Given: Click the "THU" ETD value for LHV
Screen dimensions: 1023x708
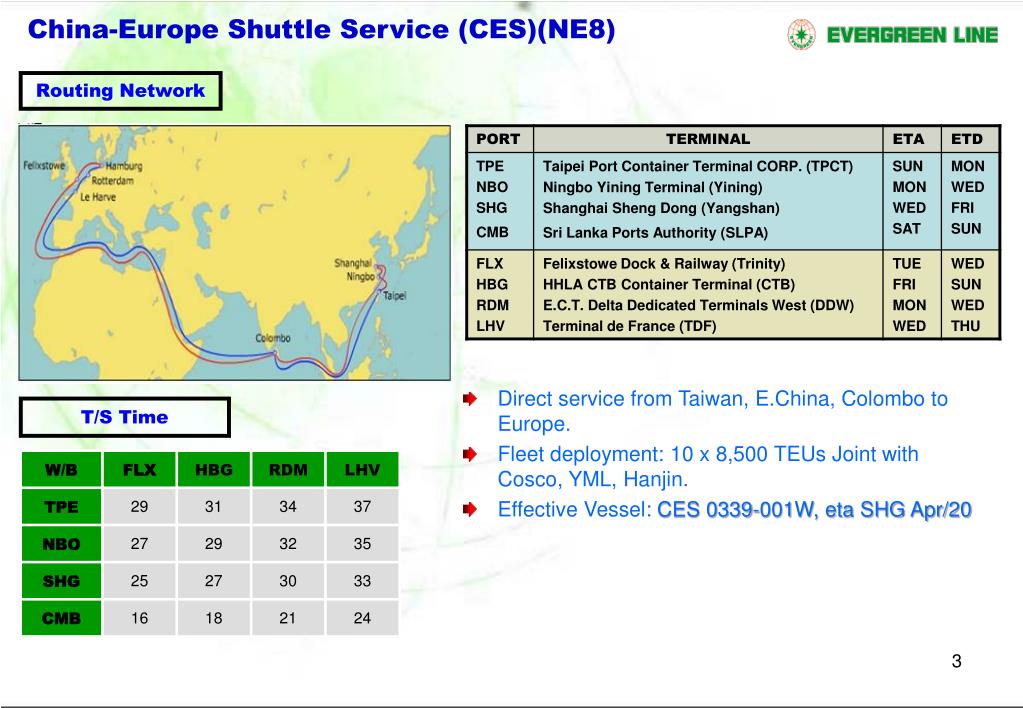Looking at the screenshot, I should [965, 326].
